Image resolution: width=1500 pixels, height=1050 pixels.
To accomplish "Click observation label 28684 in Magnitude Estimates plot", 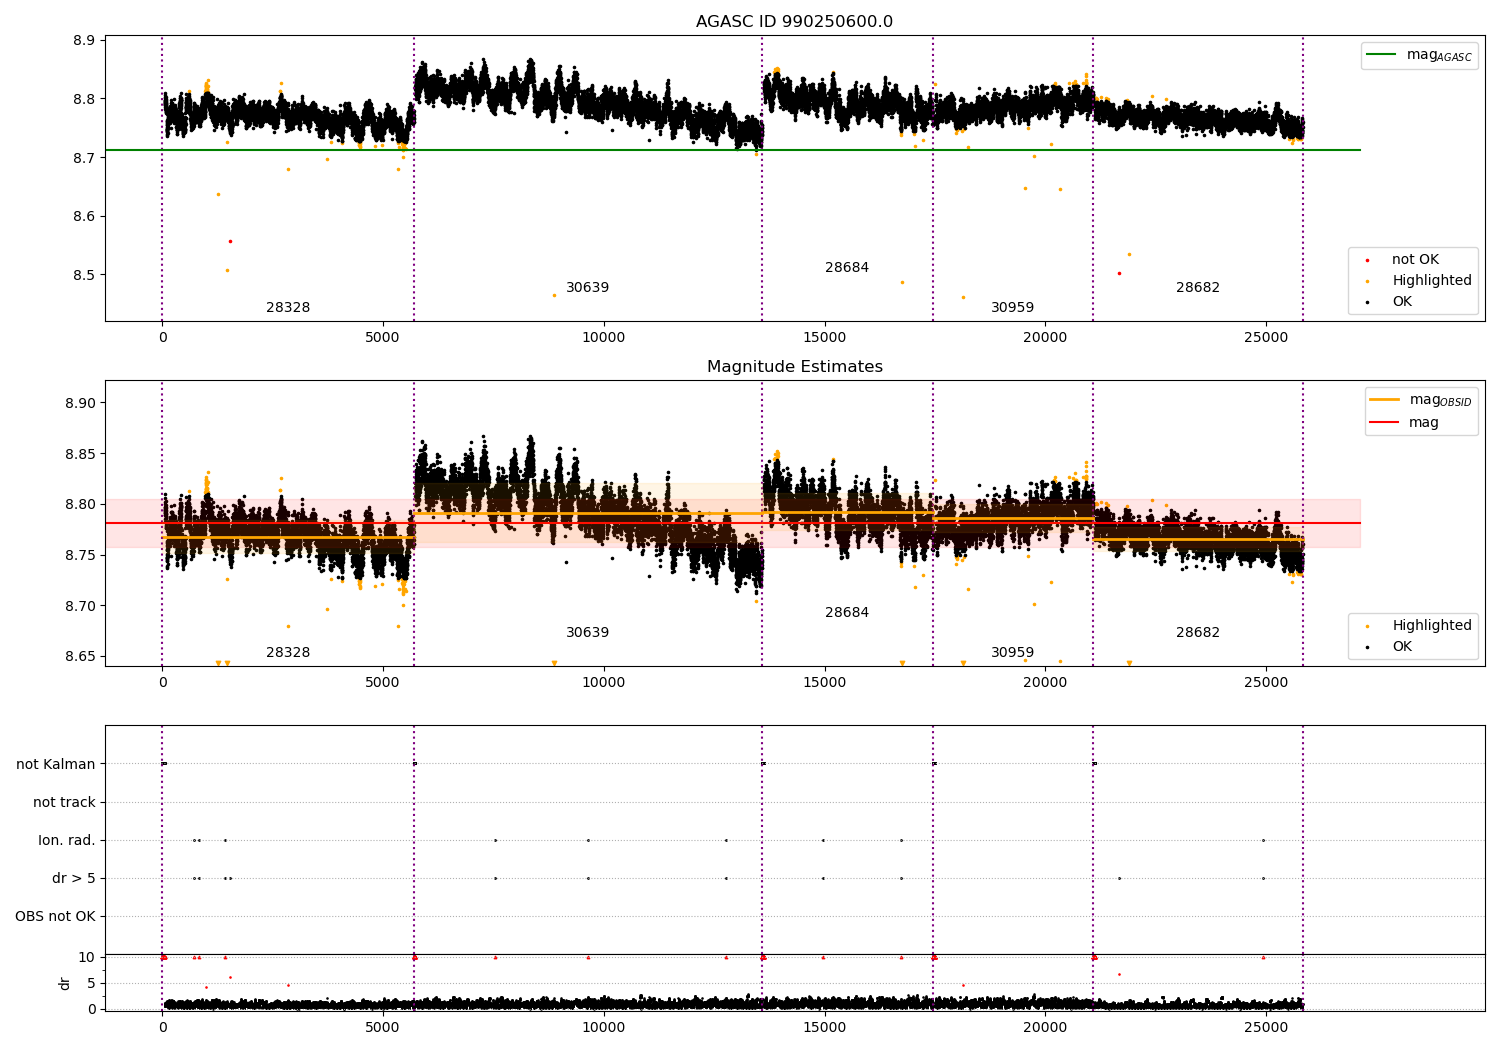I will 847,613.
